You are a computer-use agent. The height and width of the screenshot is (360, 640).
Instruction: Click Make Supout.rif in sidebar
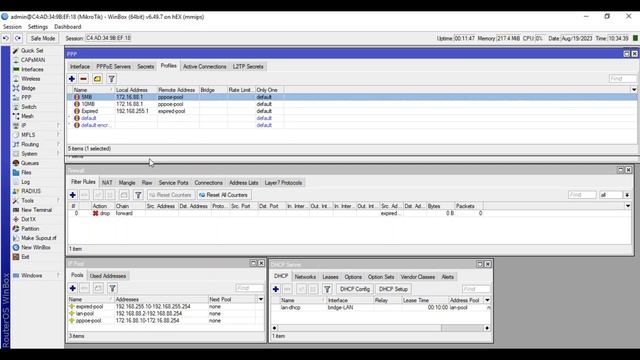[38, 238]
